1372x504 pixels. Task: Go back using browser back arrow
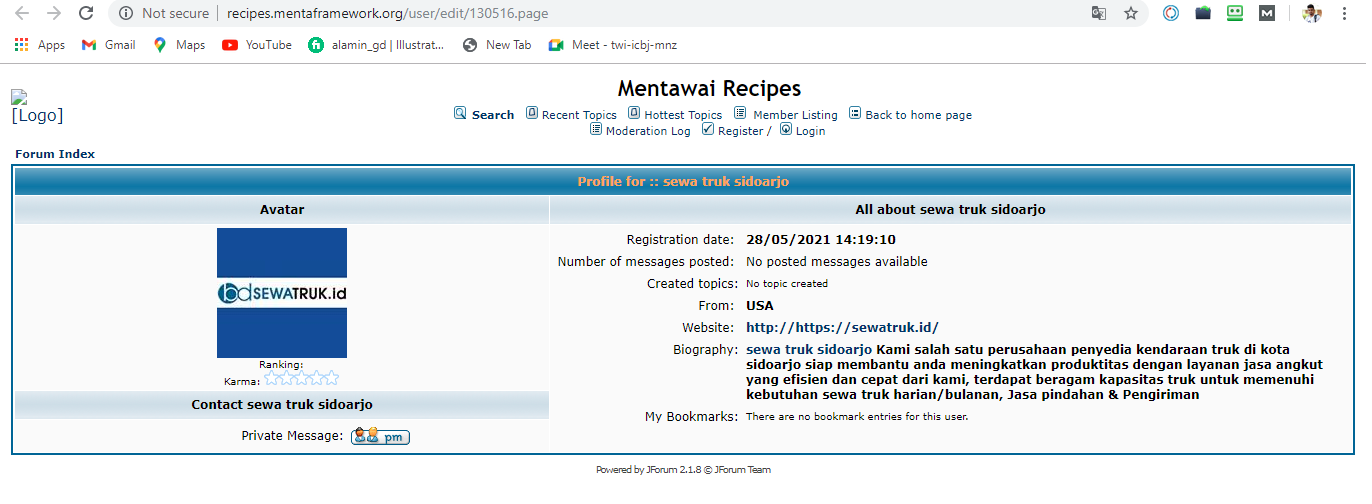tap(22, 14)
